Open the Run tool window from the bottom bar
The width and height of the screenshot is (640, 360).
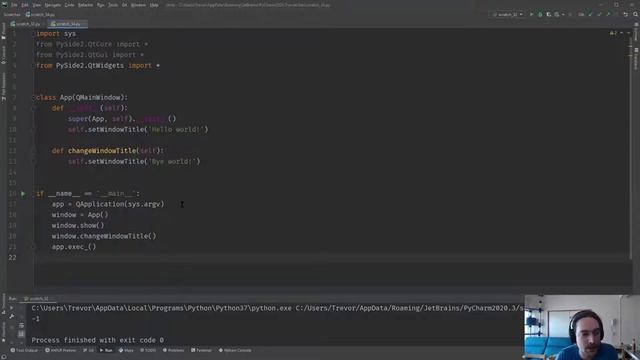(106, 350)
